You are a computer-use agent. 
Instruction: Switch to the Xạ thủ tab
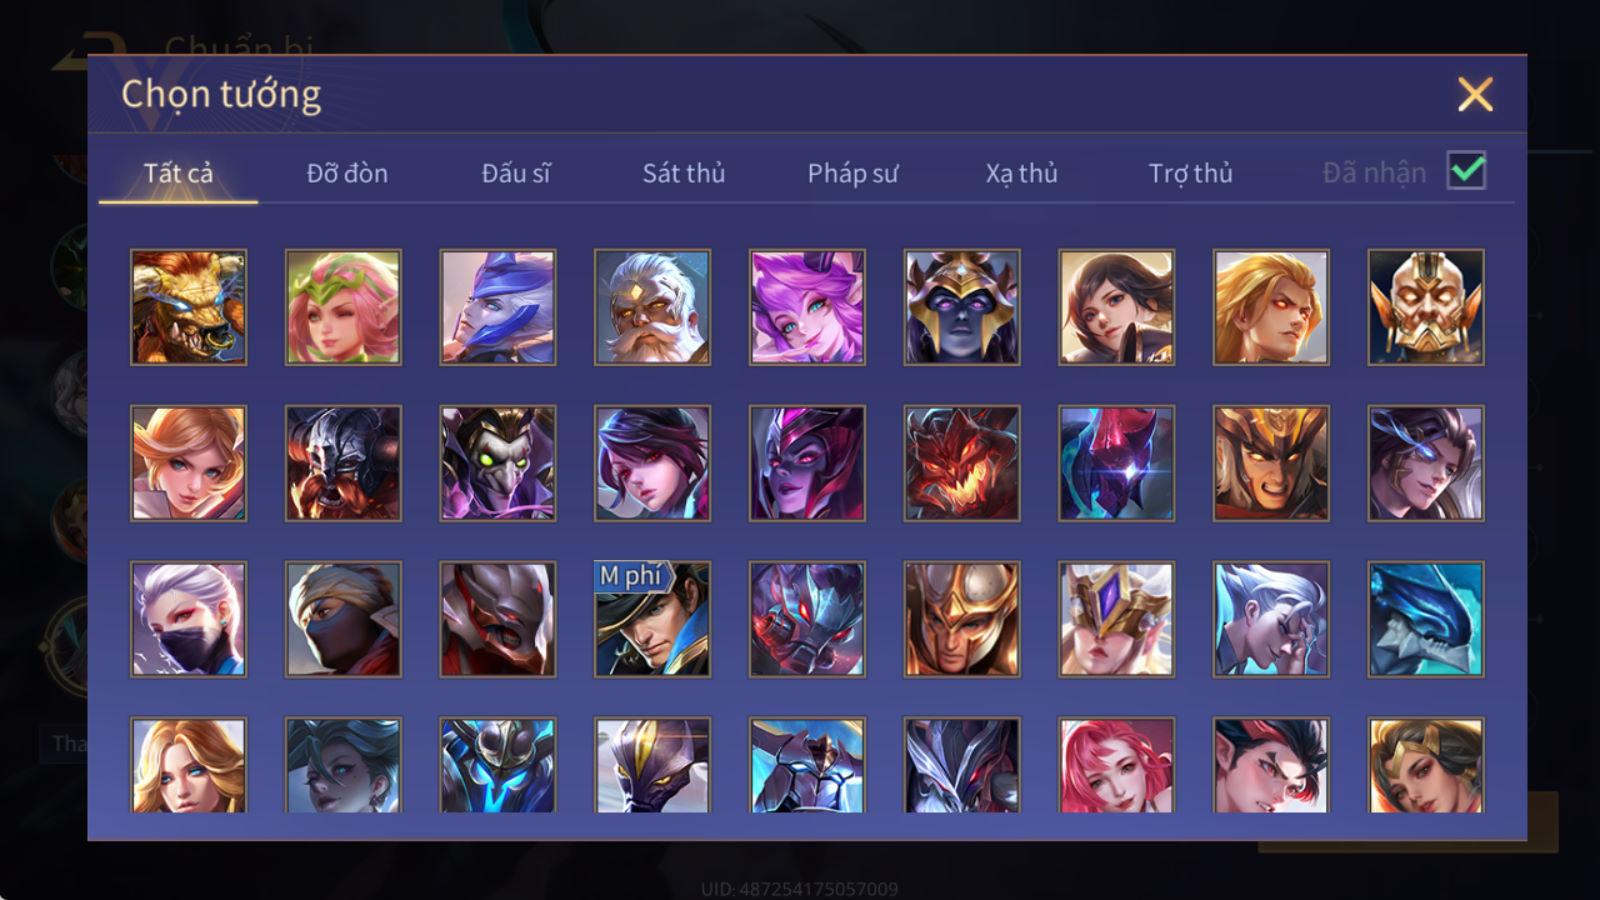coord(1021,173)
